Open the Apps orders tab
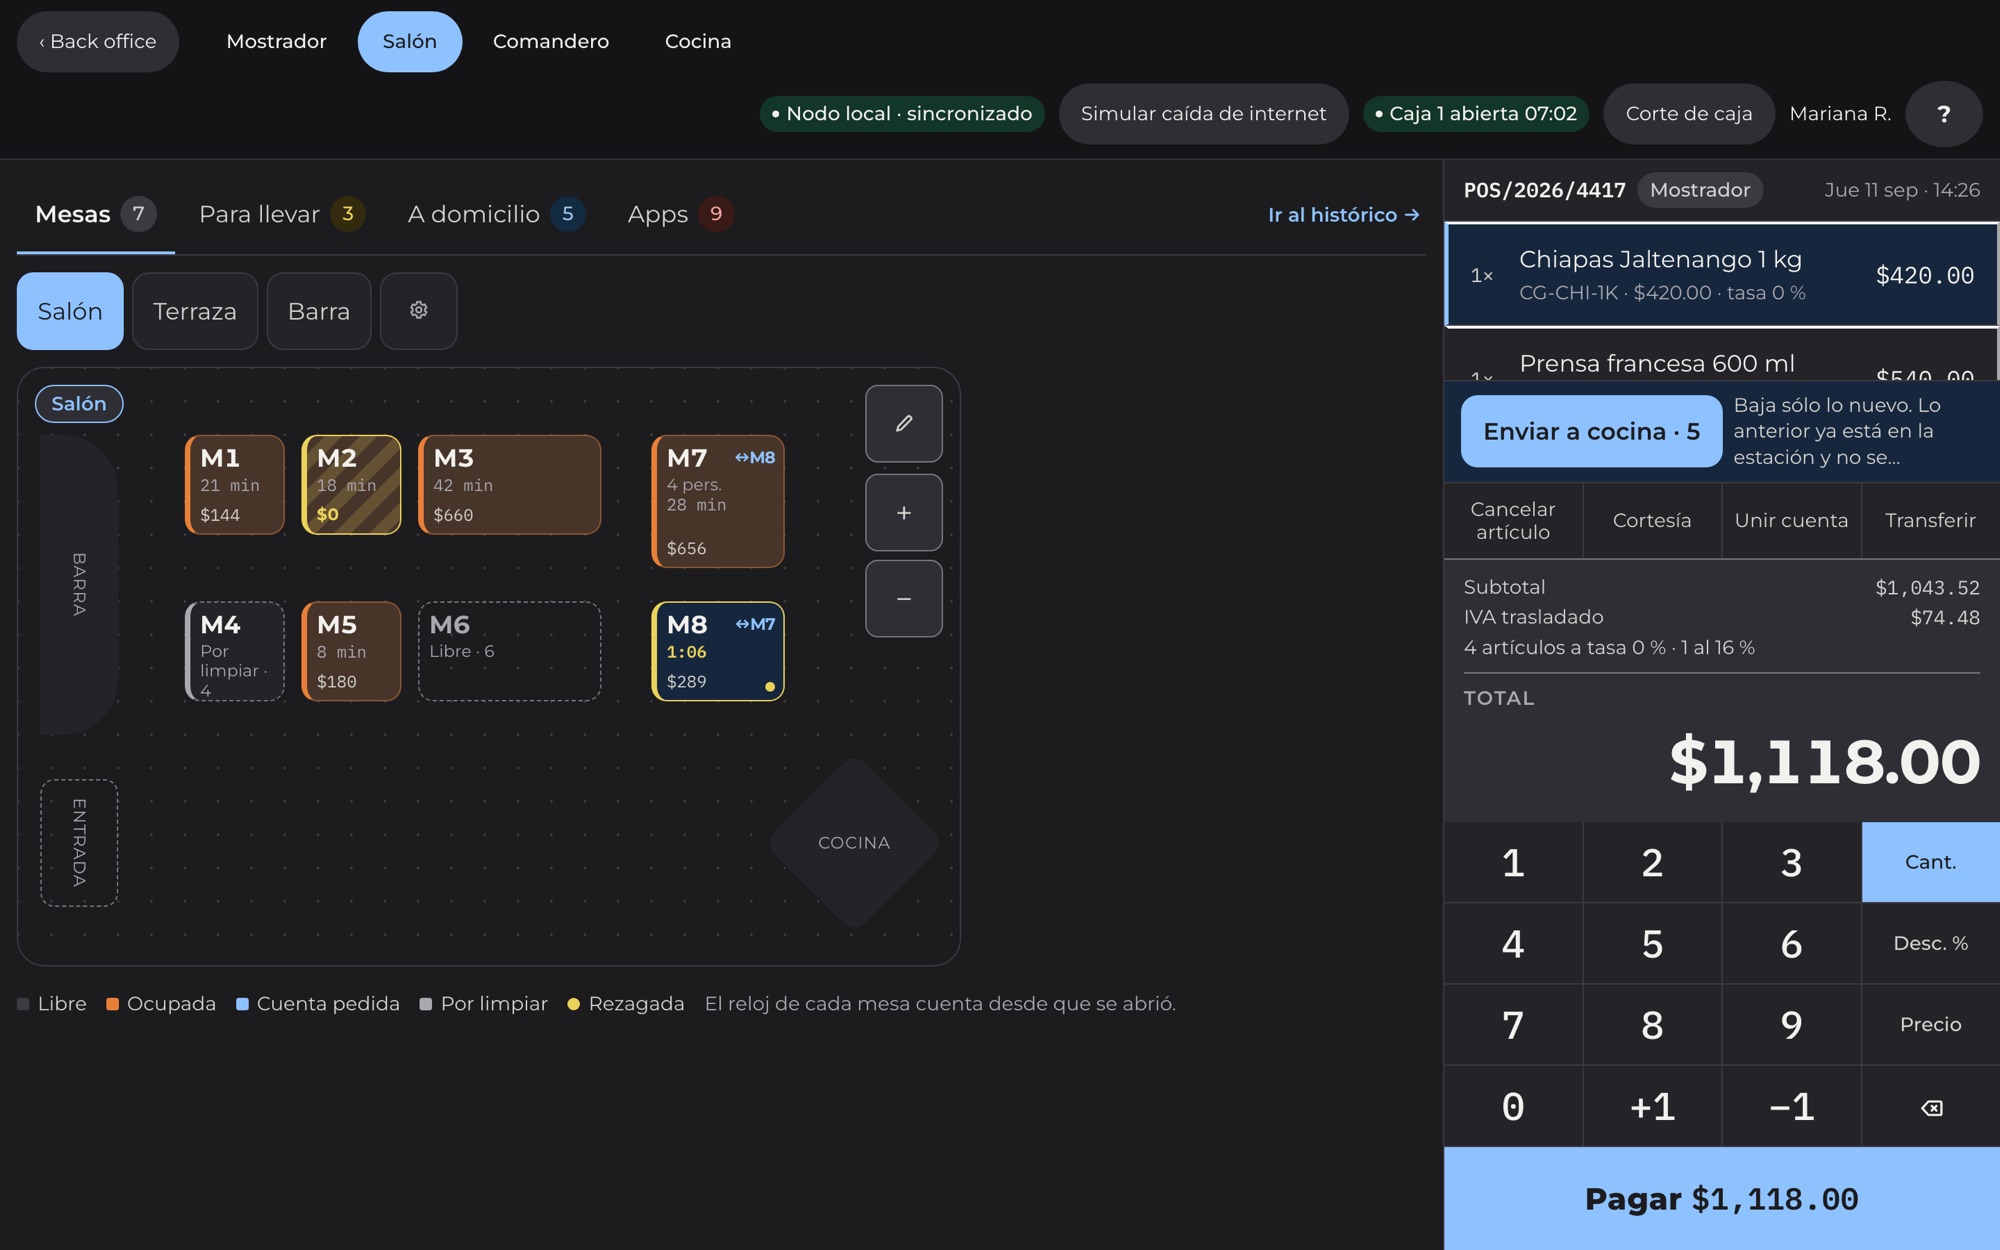This screenshot has height=1250, width=2000. 680,214
